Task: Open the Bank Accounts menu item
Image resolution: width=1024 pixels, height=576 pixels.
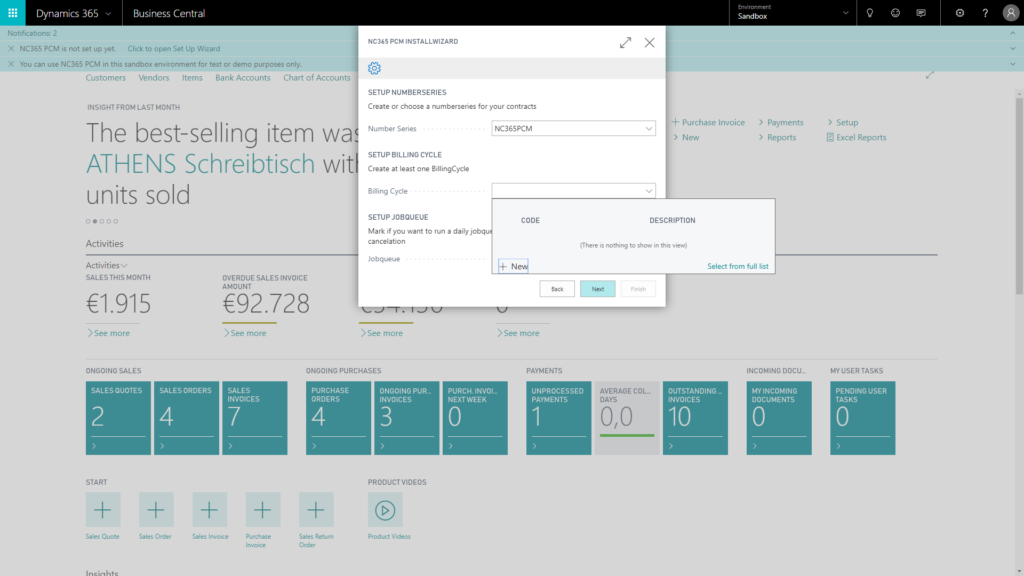Action: coord(242,78)
